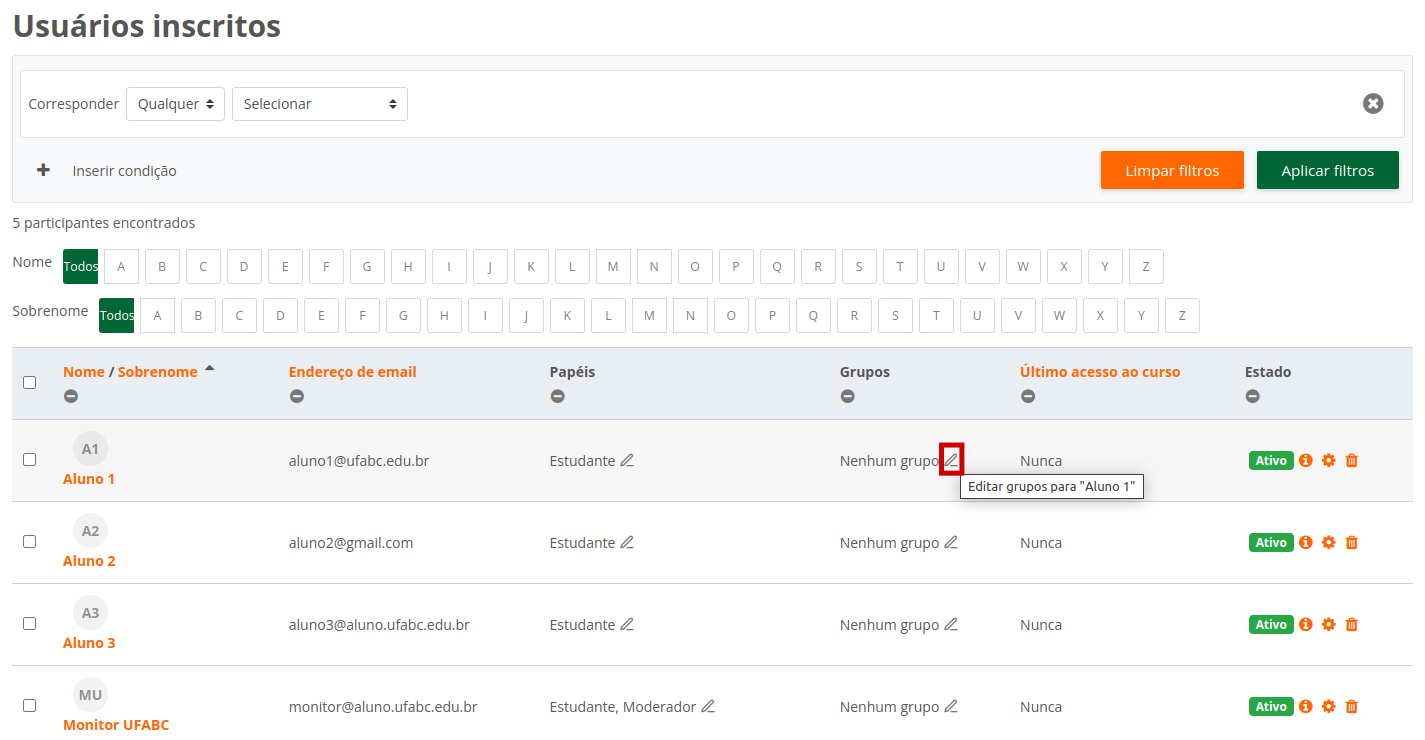The image size is (1425, 740).
Task: Hide the Papéis column minus icon
Action: pos(557,397)
